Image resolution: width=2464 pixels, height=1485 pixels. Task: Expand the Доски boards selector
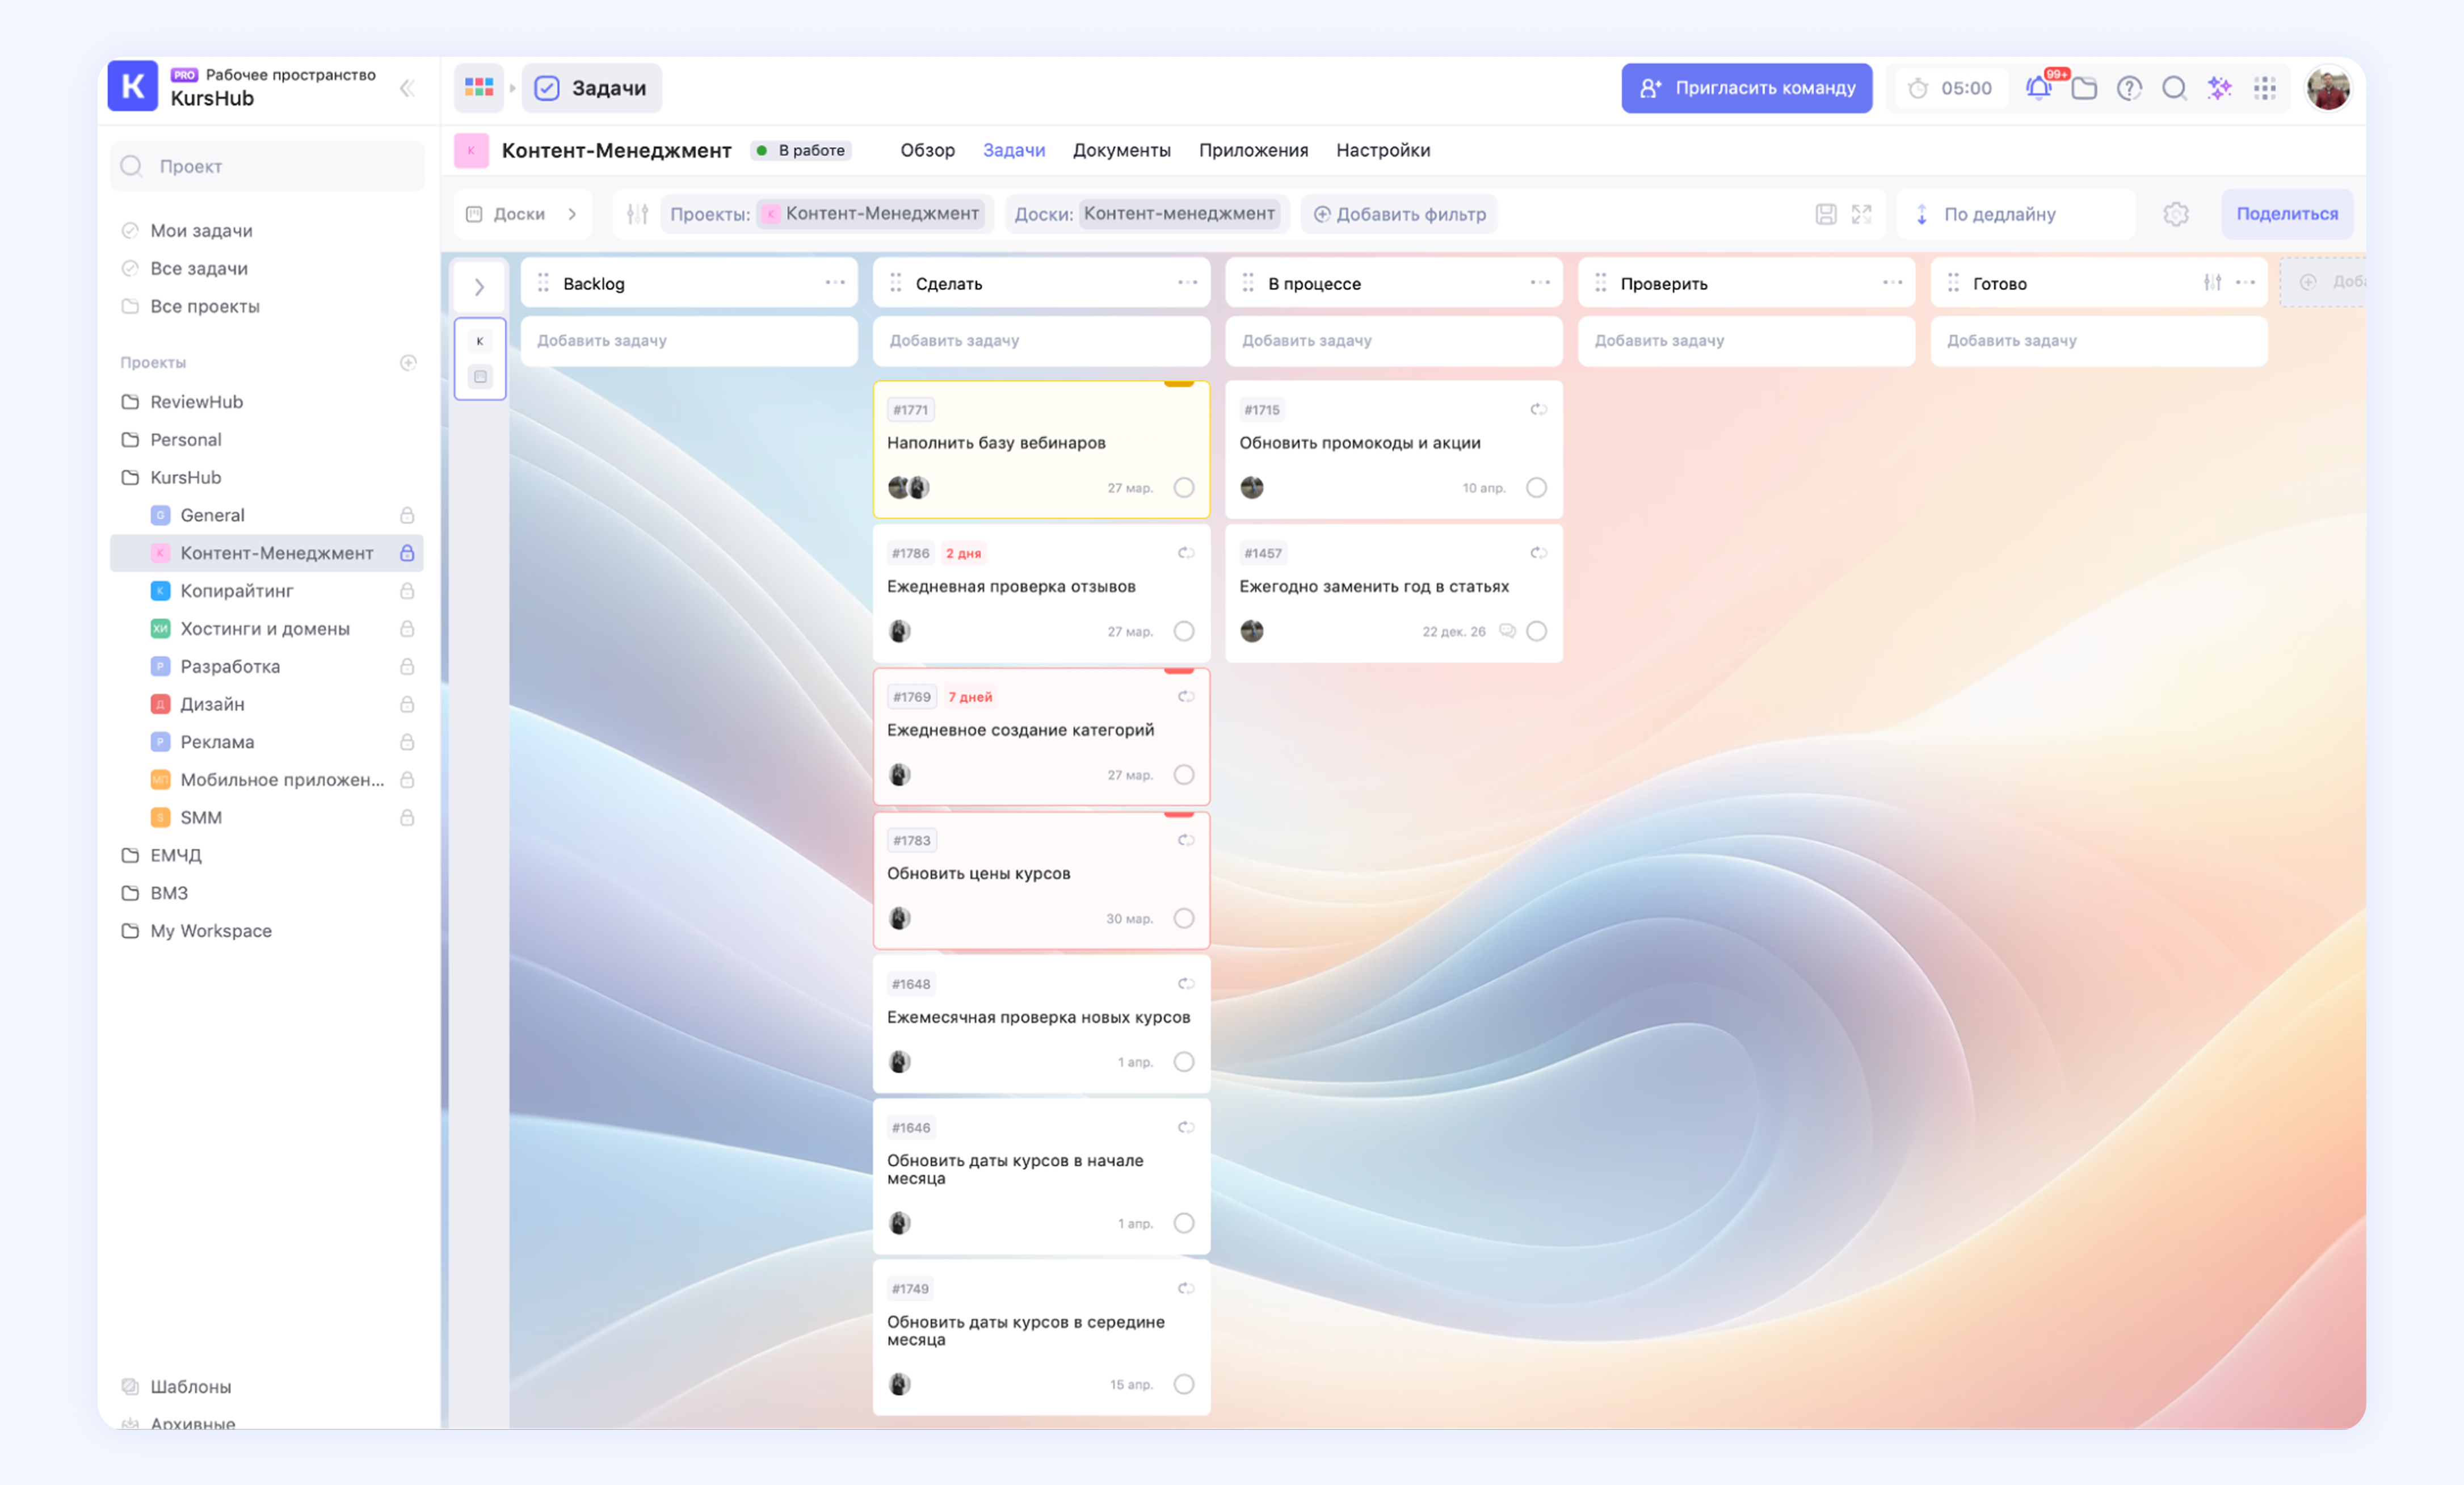point(521,214)
